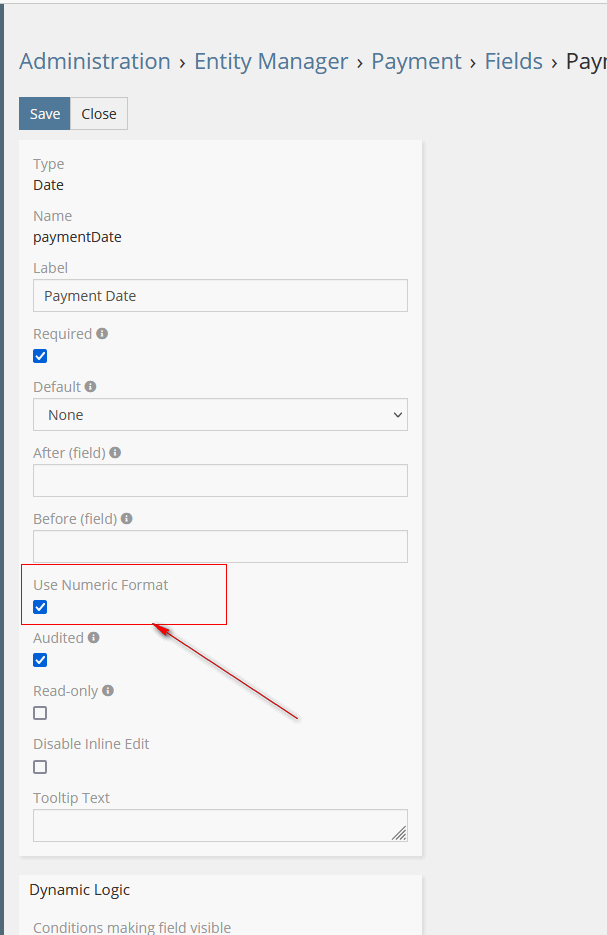Click the Label input with Payment Date
Viewport: 607px width, 935px height.
220,296
